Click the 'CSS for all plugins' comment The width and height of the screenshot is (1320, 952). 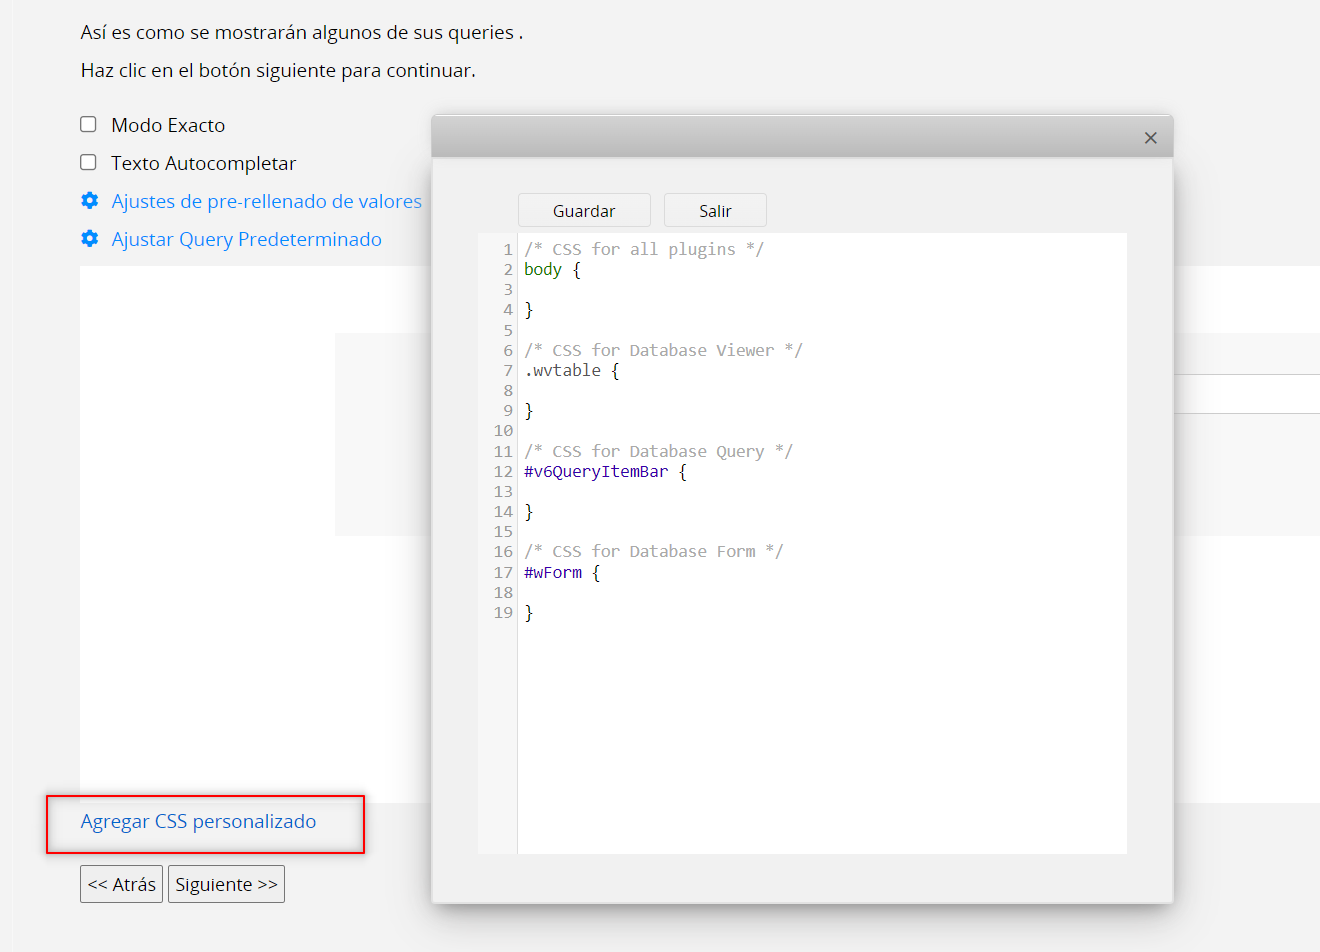(x=643, y=250)
